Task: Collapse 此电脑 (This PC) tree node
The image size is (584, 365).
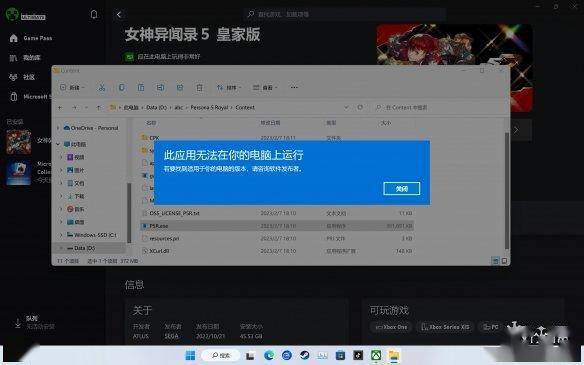Action: click(58, 144)
